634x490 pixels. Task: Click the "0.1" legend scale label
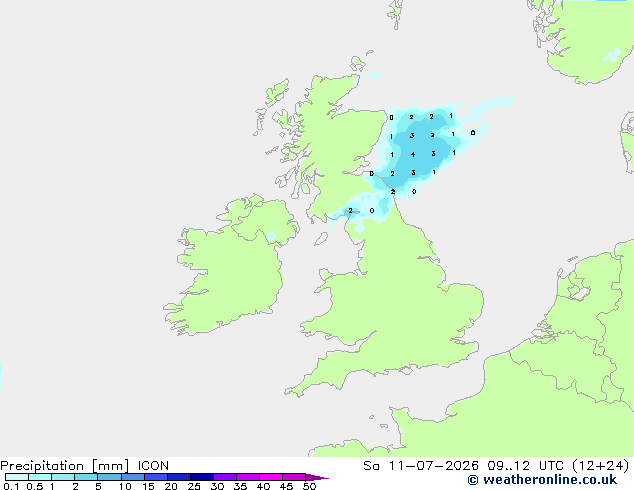[11, 486]
